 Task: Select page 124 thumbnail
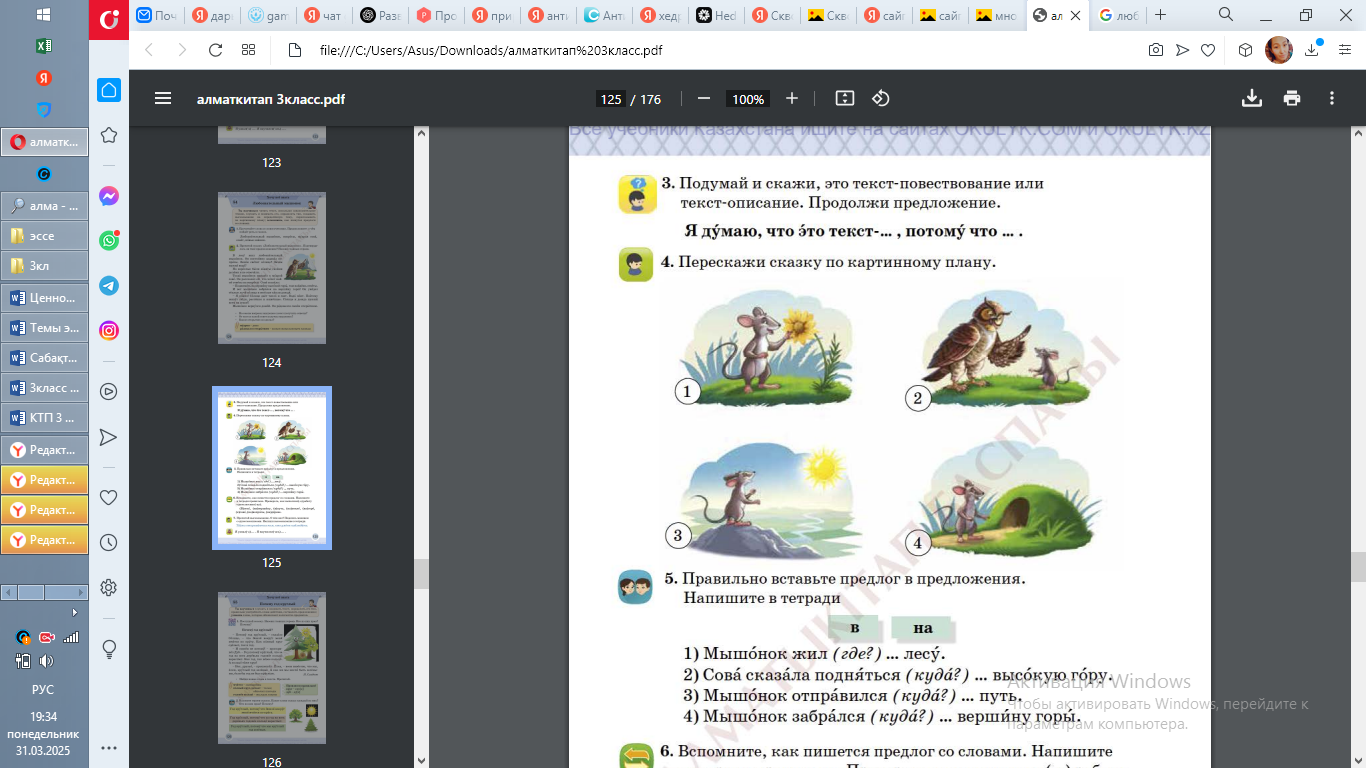tap(271, 268)
